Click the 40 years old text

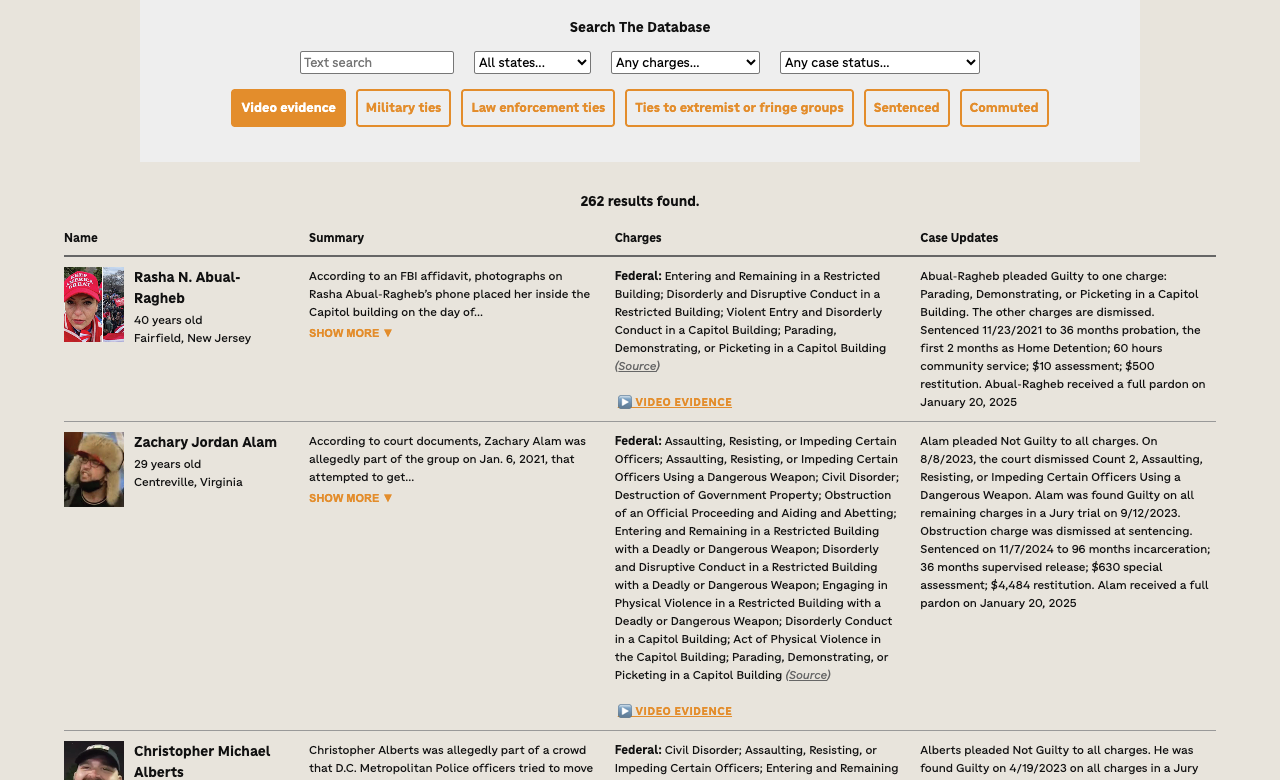click(168, 320)
